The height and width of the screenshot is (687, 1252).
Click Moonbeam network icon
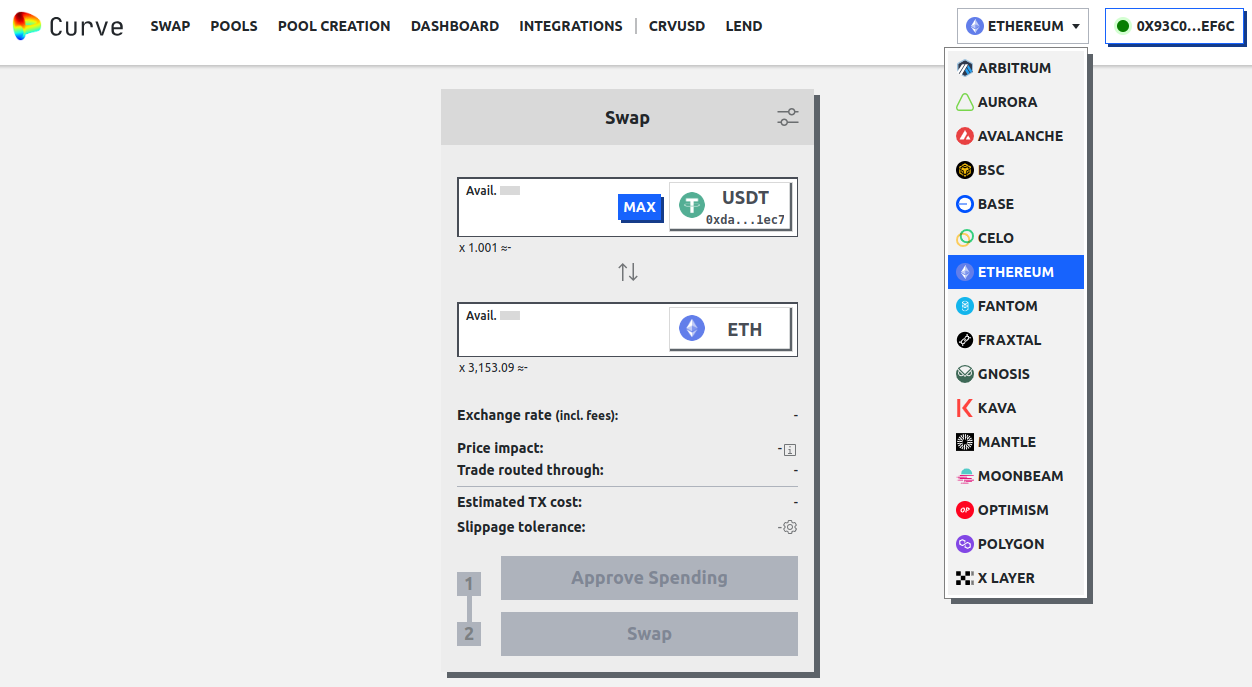965,476
